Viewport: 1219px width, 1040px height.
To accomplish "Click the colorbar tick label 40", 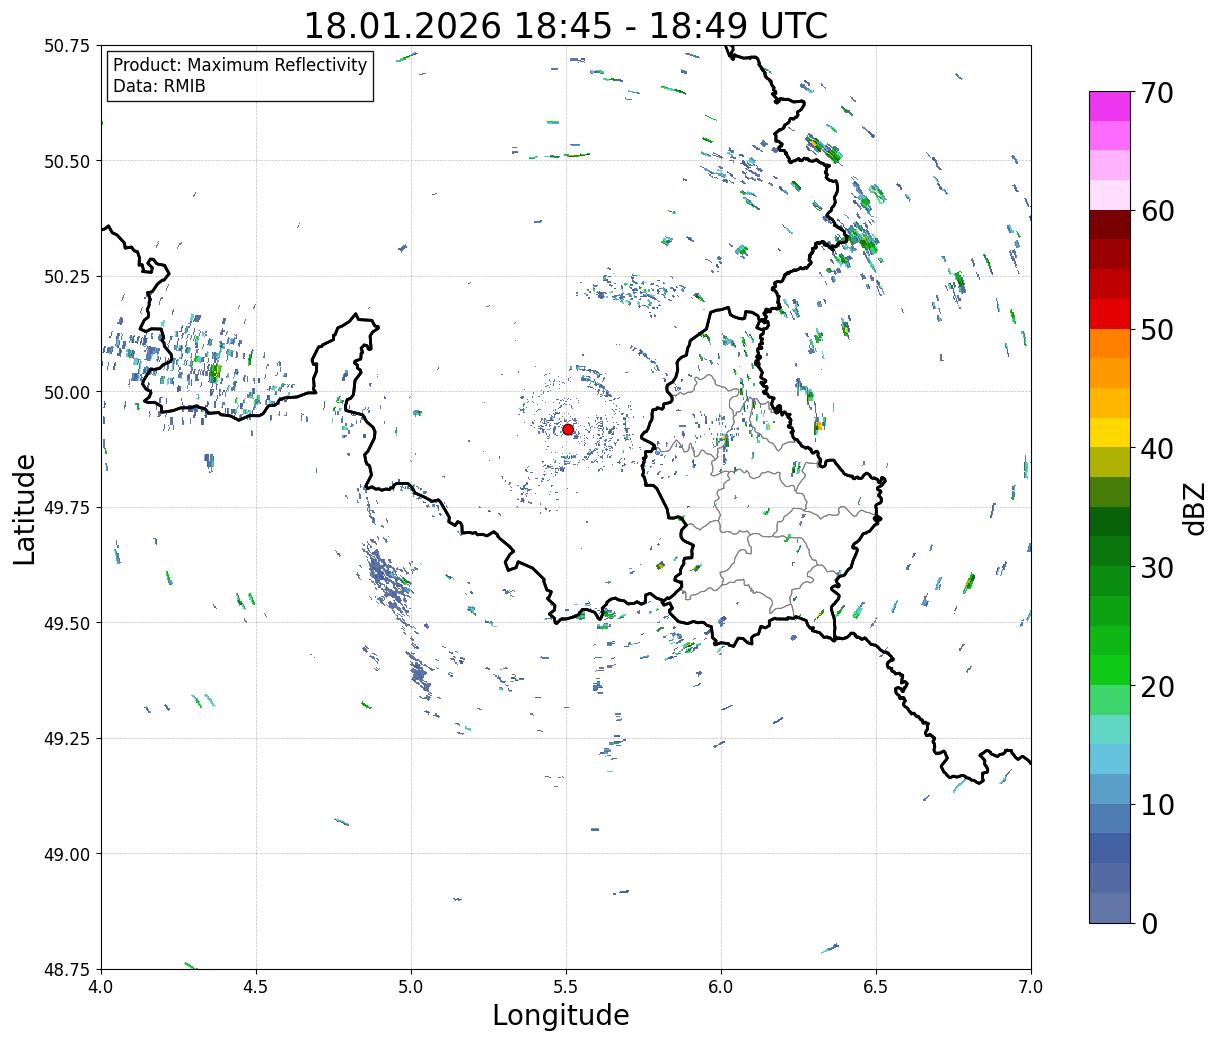I will [1156, 449].
